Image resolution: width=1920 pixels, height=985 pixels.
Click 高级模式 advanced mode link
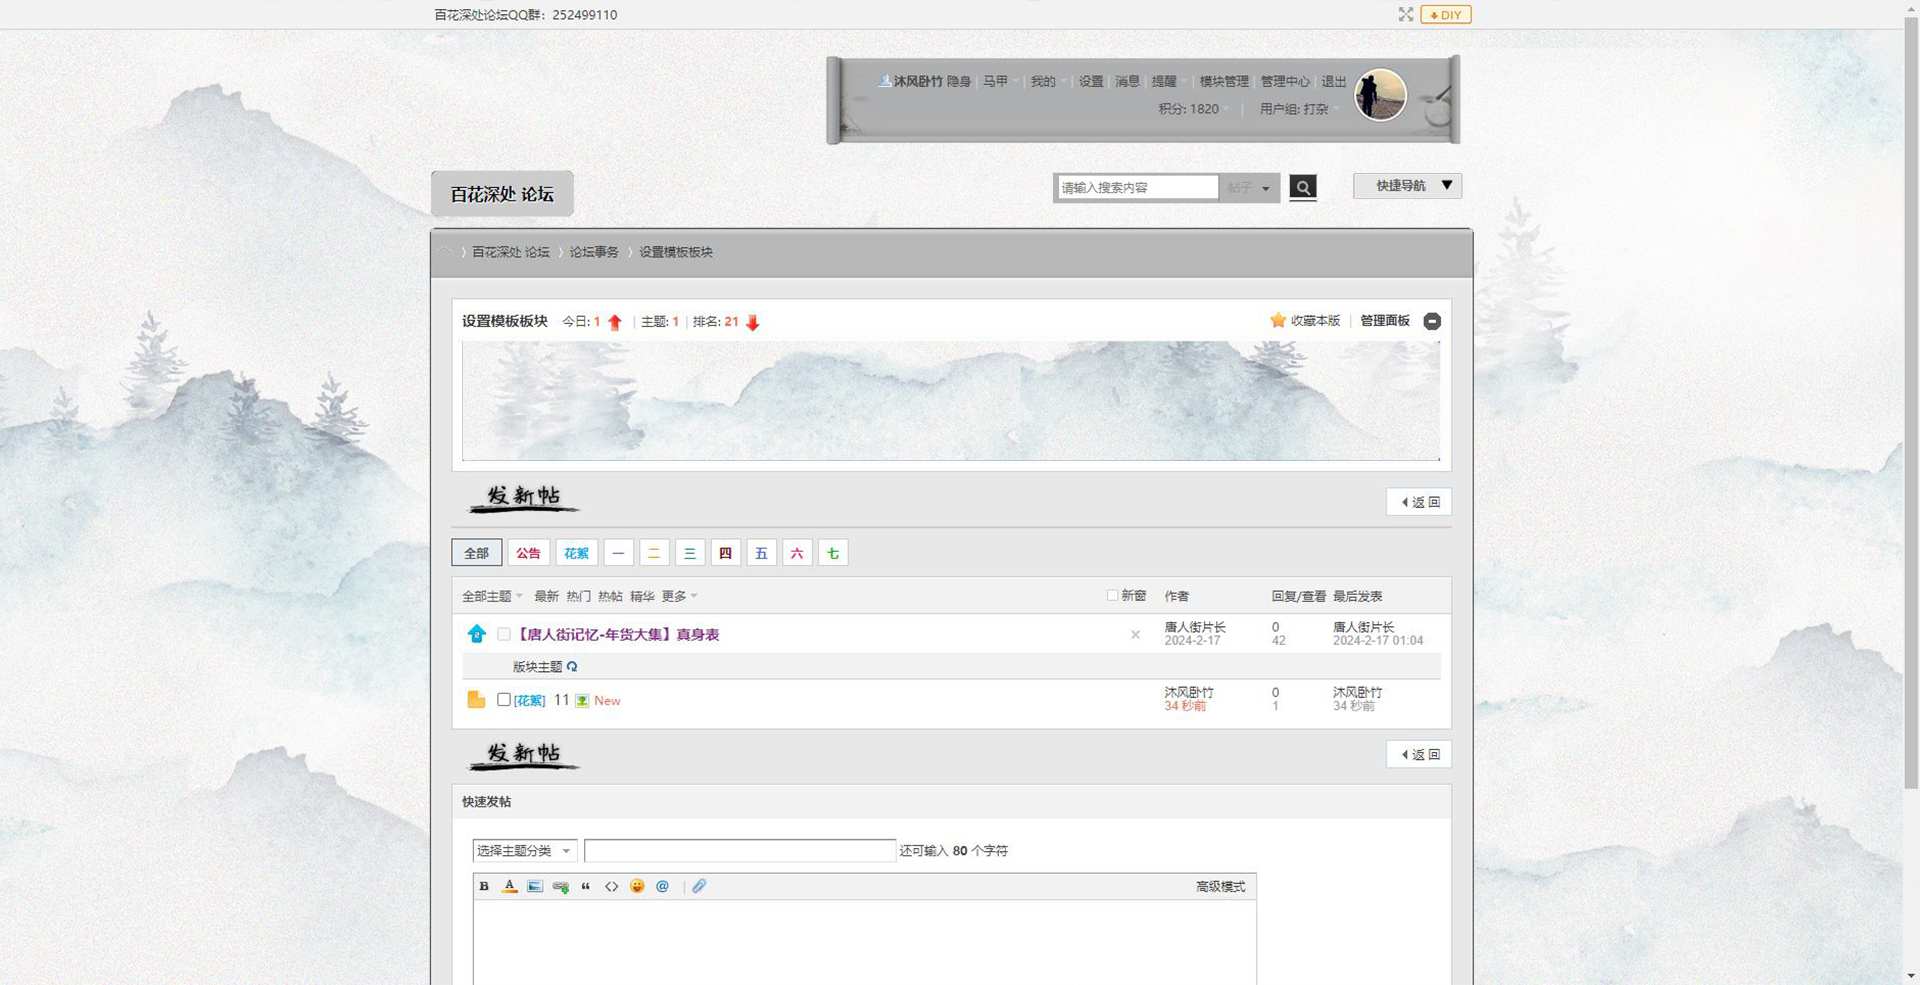pos(1220,886)
